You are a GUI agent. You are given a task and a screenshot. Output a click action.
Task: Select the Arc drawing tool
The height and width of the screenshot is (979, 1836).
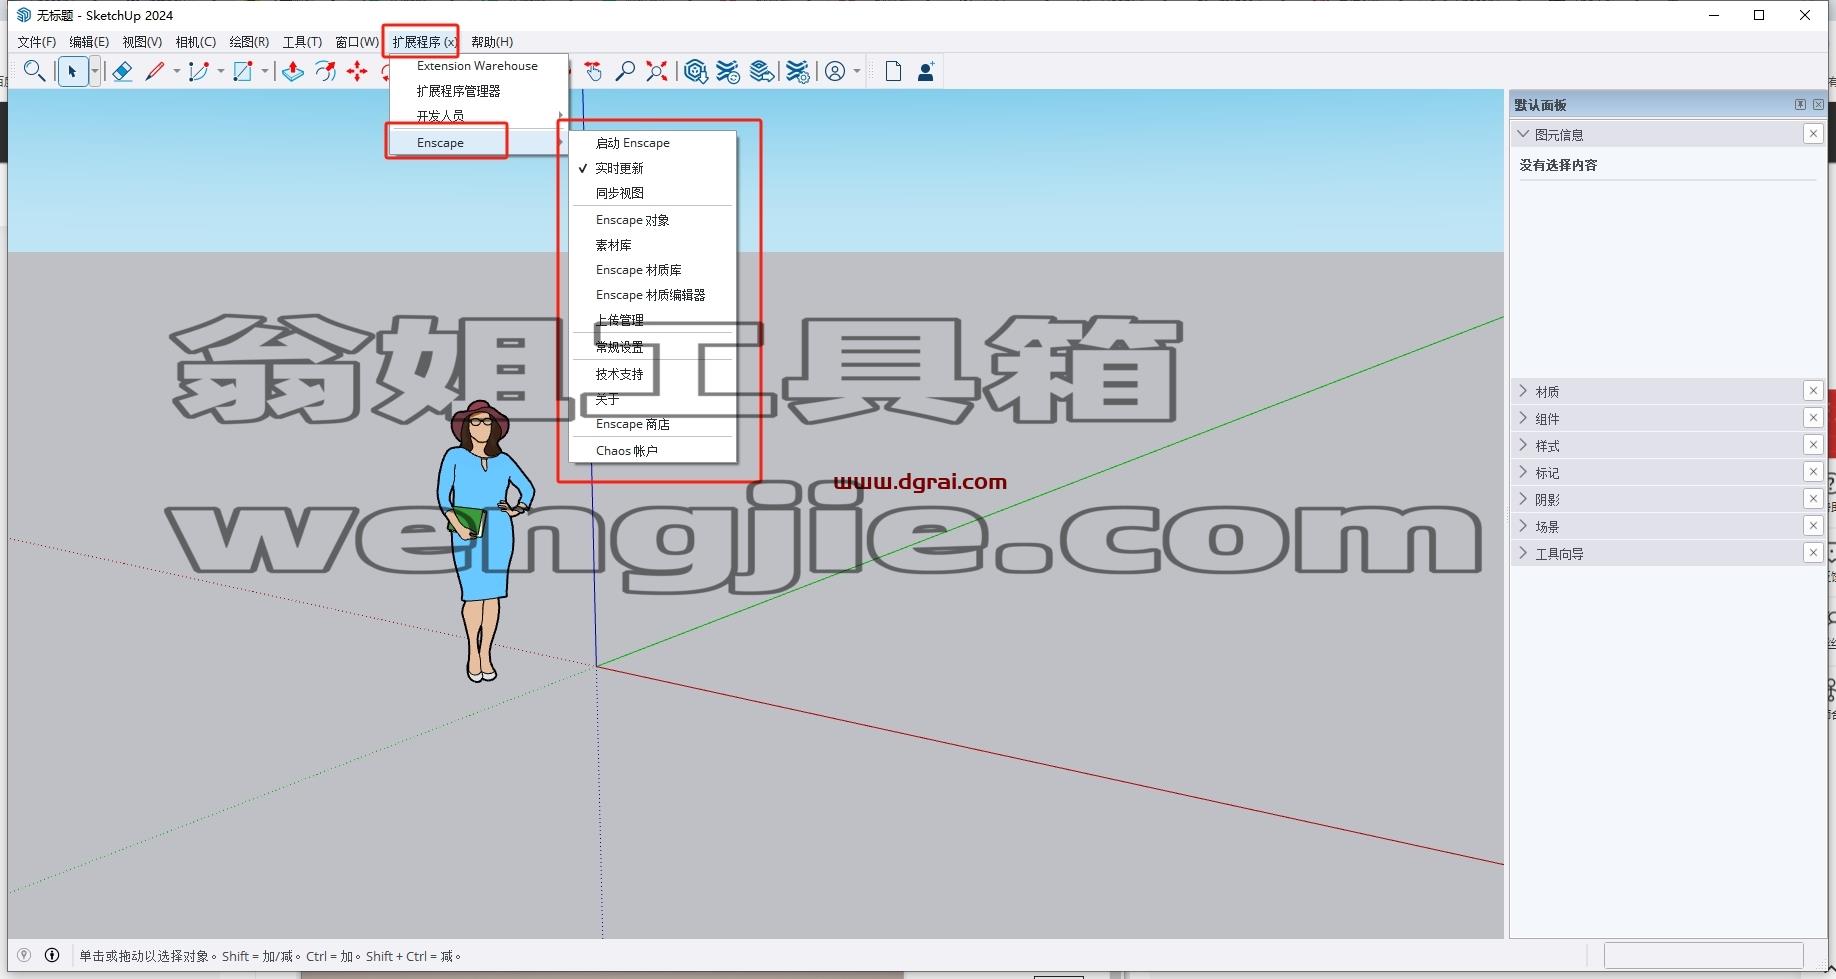(199, 71)
